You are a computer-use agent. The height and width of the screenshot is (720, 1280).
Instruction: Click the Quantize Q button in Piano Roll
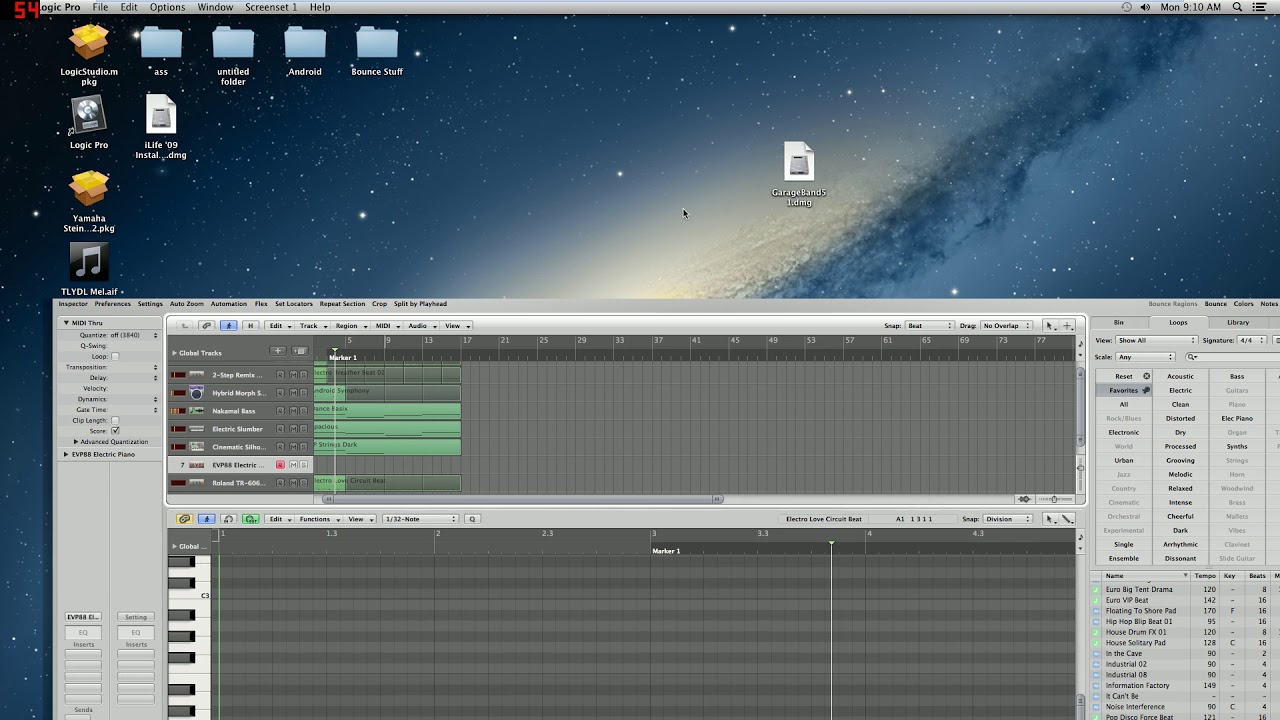pos(472,519)
